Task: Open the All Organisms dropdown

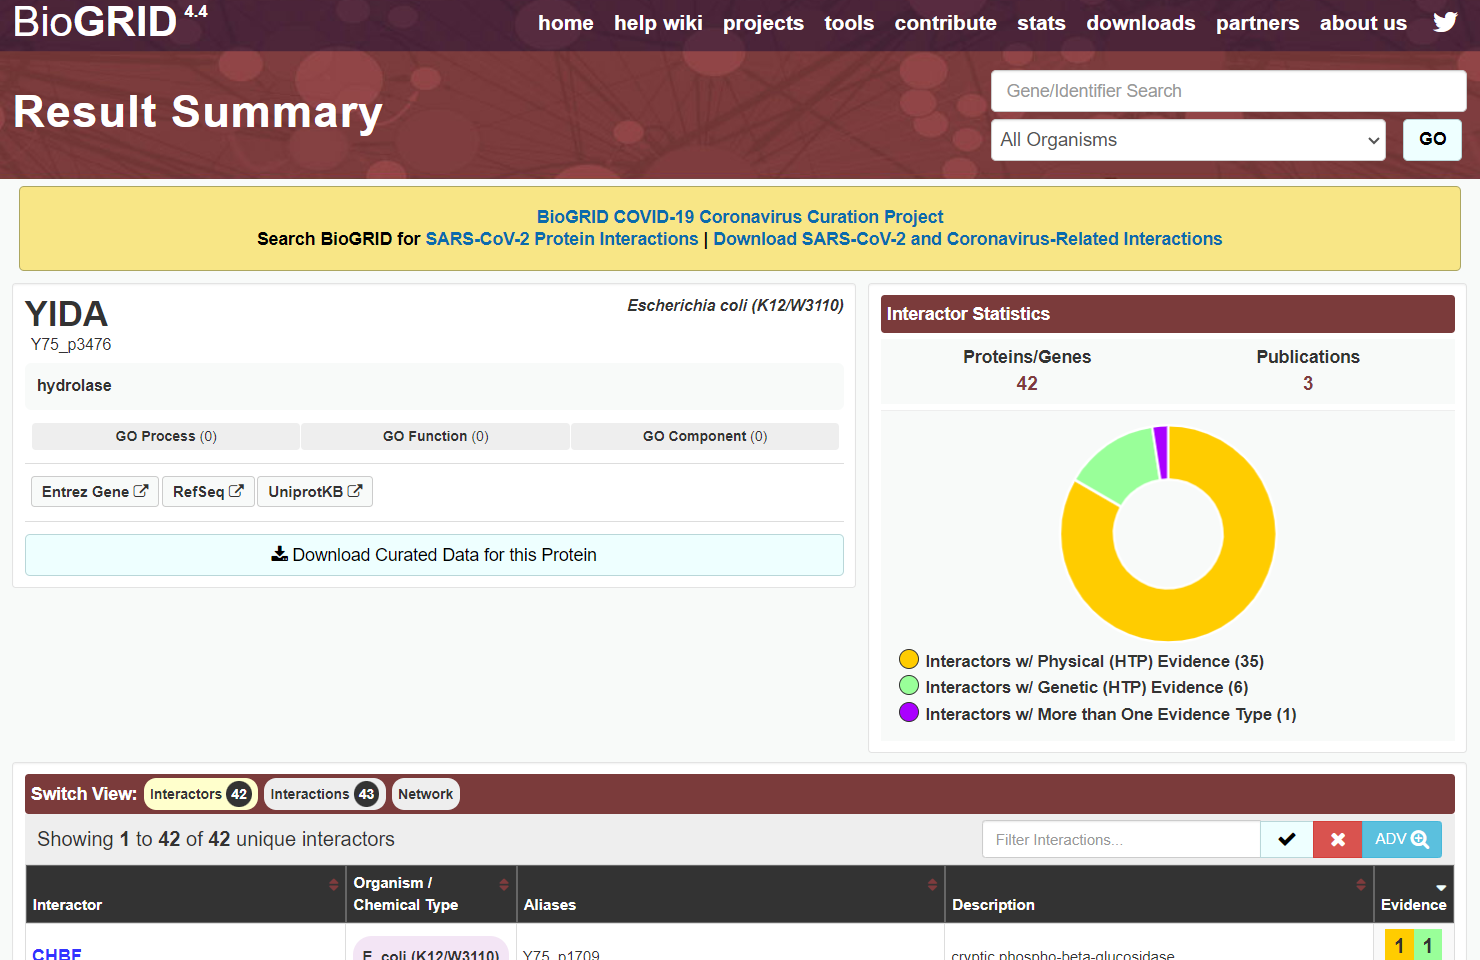Action: point(1188,140)
